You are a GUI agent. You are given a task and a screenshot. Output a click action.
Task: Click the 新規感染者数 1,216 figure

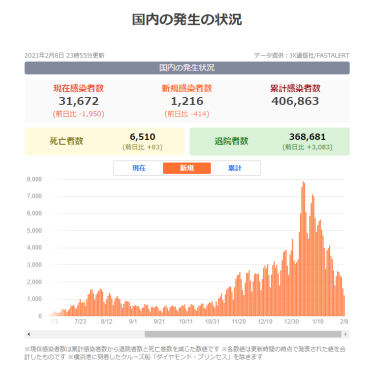click(x=187, y=101)
